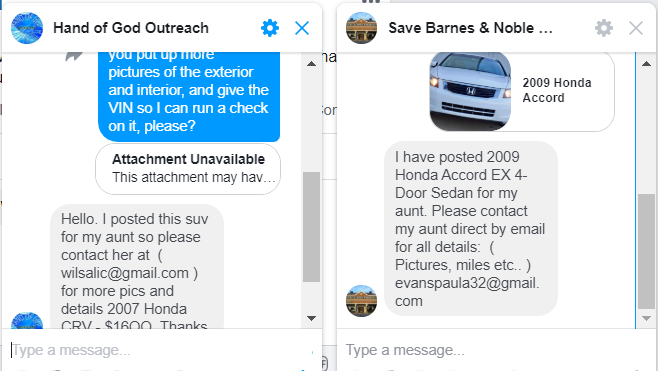Viewport: 658px width, 371px height.
Task: Click sender avatar beside the Honda CRV message
Action: 27,321
